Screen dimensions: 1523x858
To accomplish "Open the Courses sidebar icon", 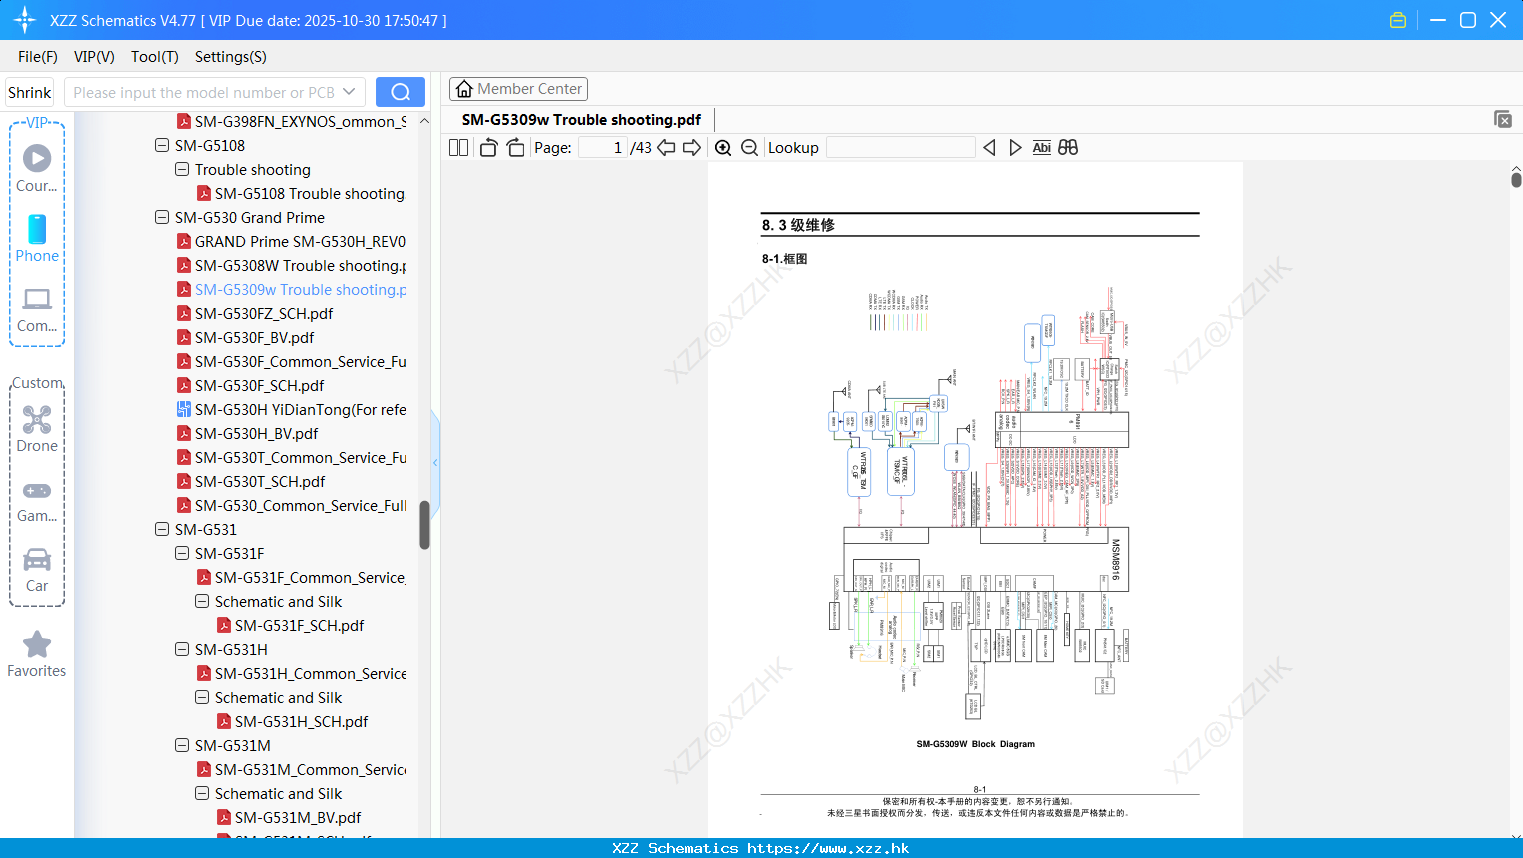I will [37, 168].
